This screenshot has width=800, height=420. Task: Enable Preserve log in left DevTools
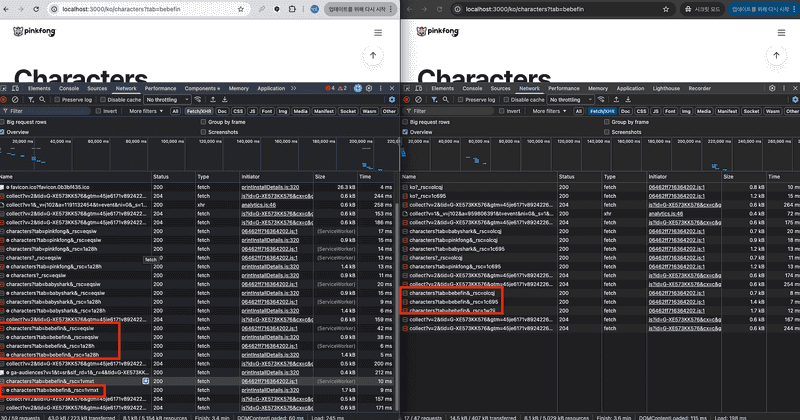pos(58,100)
